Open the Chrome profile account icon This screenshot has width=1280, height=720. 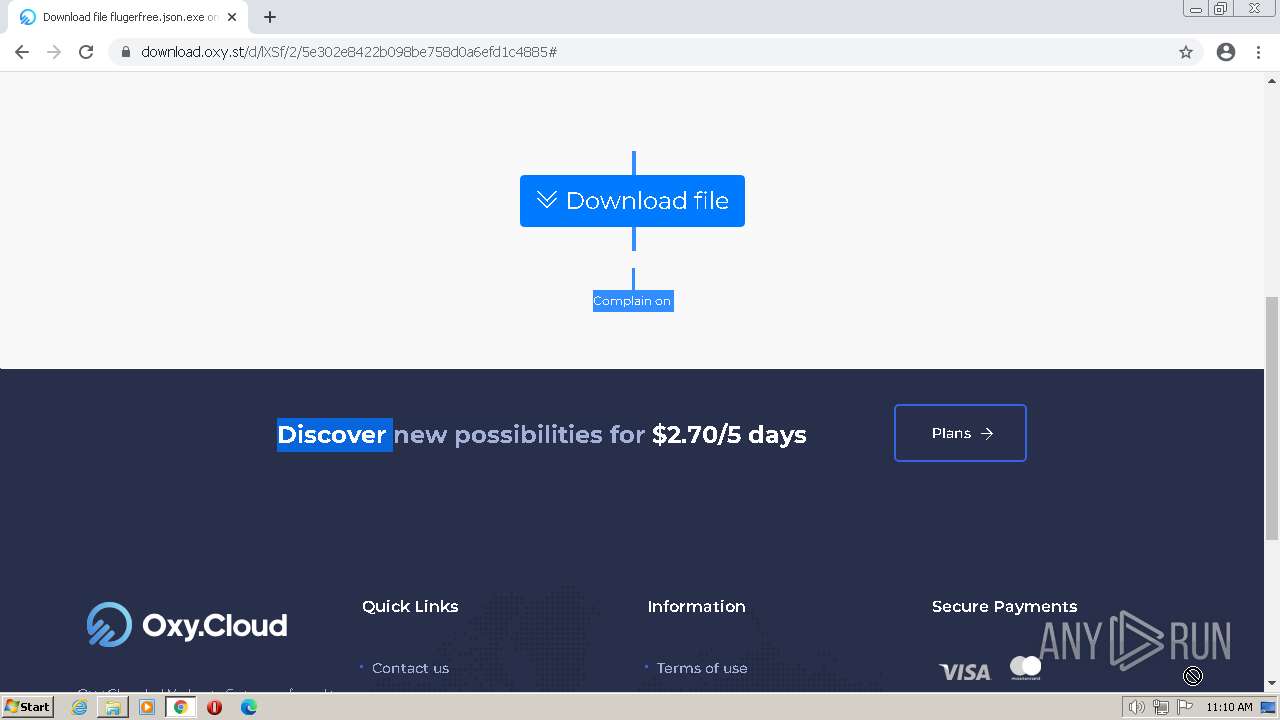pos(1226,52)
